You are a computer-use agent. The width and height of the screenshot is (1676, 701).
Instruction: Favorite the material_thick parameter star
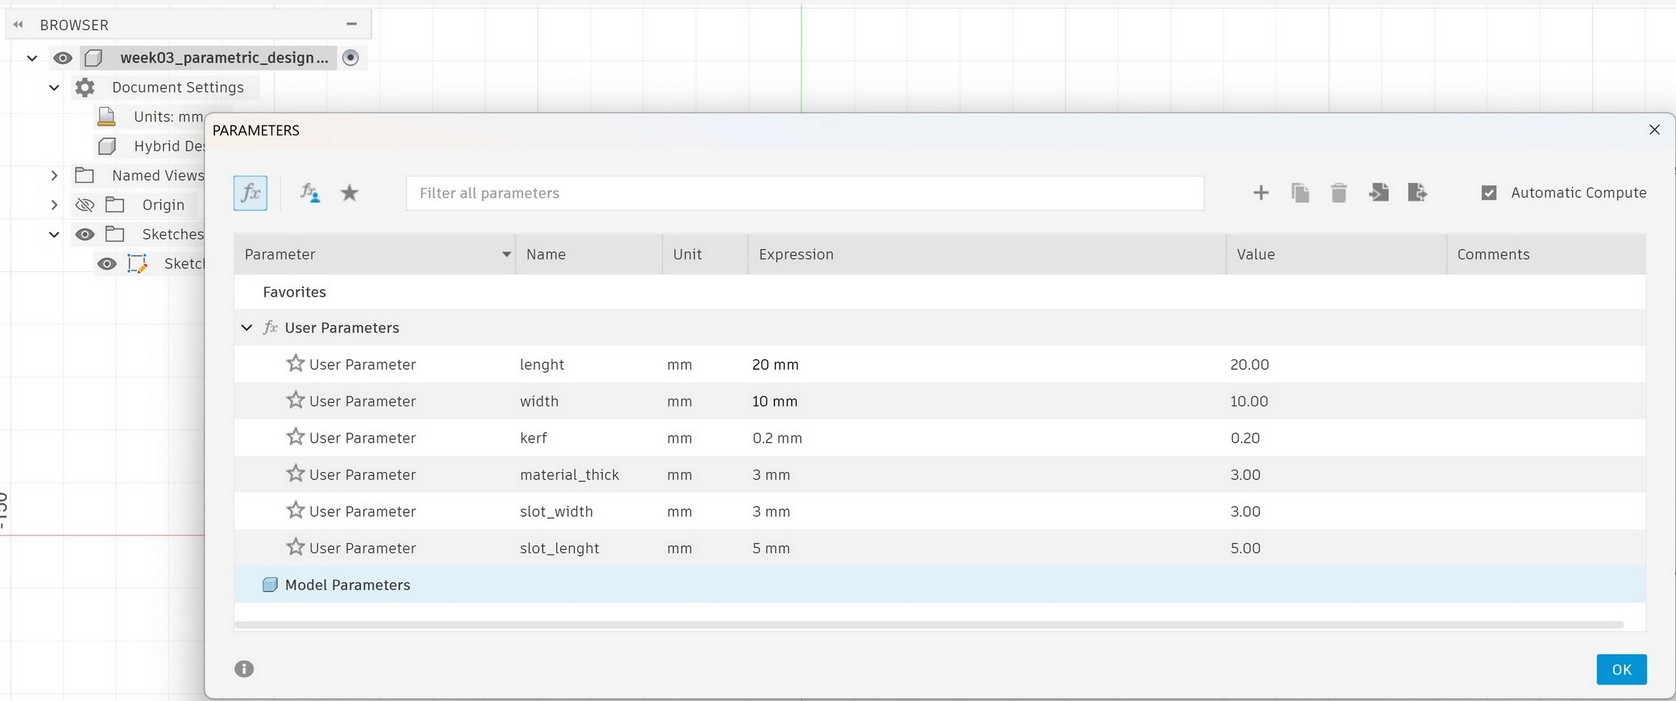[x=295, y=473]
